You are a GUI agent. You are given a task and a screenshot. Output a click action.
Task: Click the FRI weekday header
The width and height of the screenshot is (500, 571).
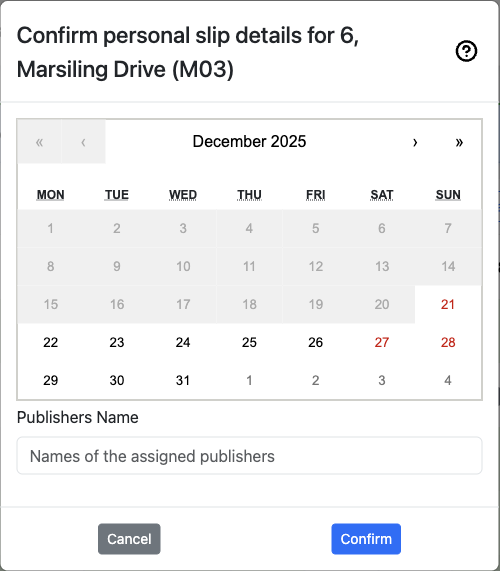(x=315, y=195)
